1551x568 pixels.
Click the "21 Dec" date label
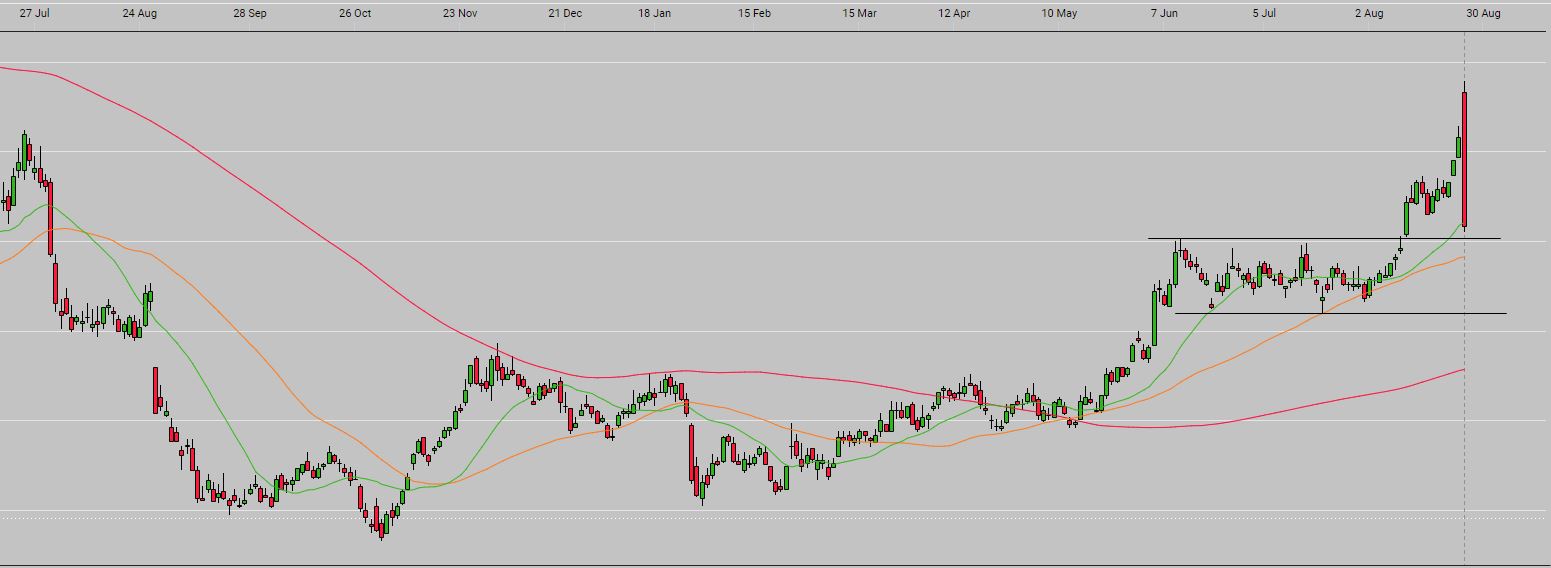click(565, 14)
